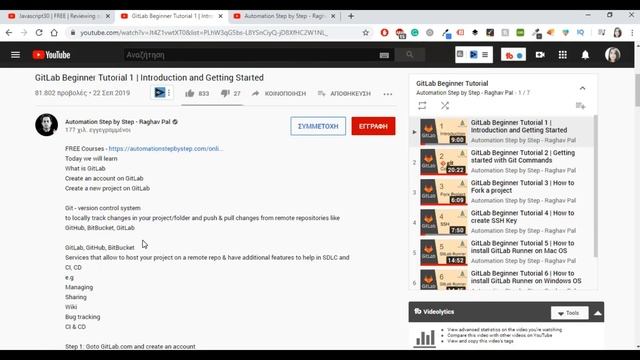Switch to the GitLab Beginner Tutorial 1 tab
The height and width of the screenshot is (360, 640).
171,16
